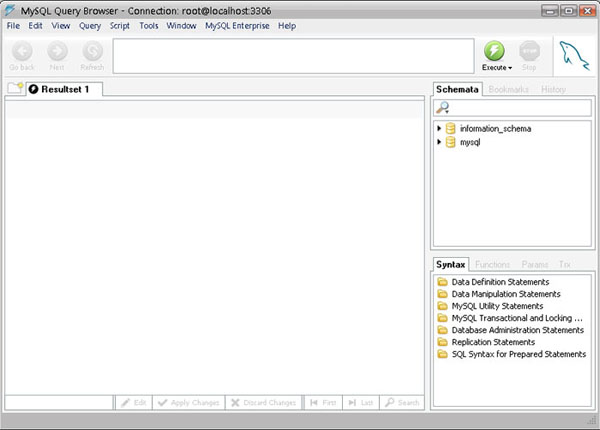Click the Search button in resultset bar
This screenshot has width=600, height=430.
[x=402, y=402]
